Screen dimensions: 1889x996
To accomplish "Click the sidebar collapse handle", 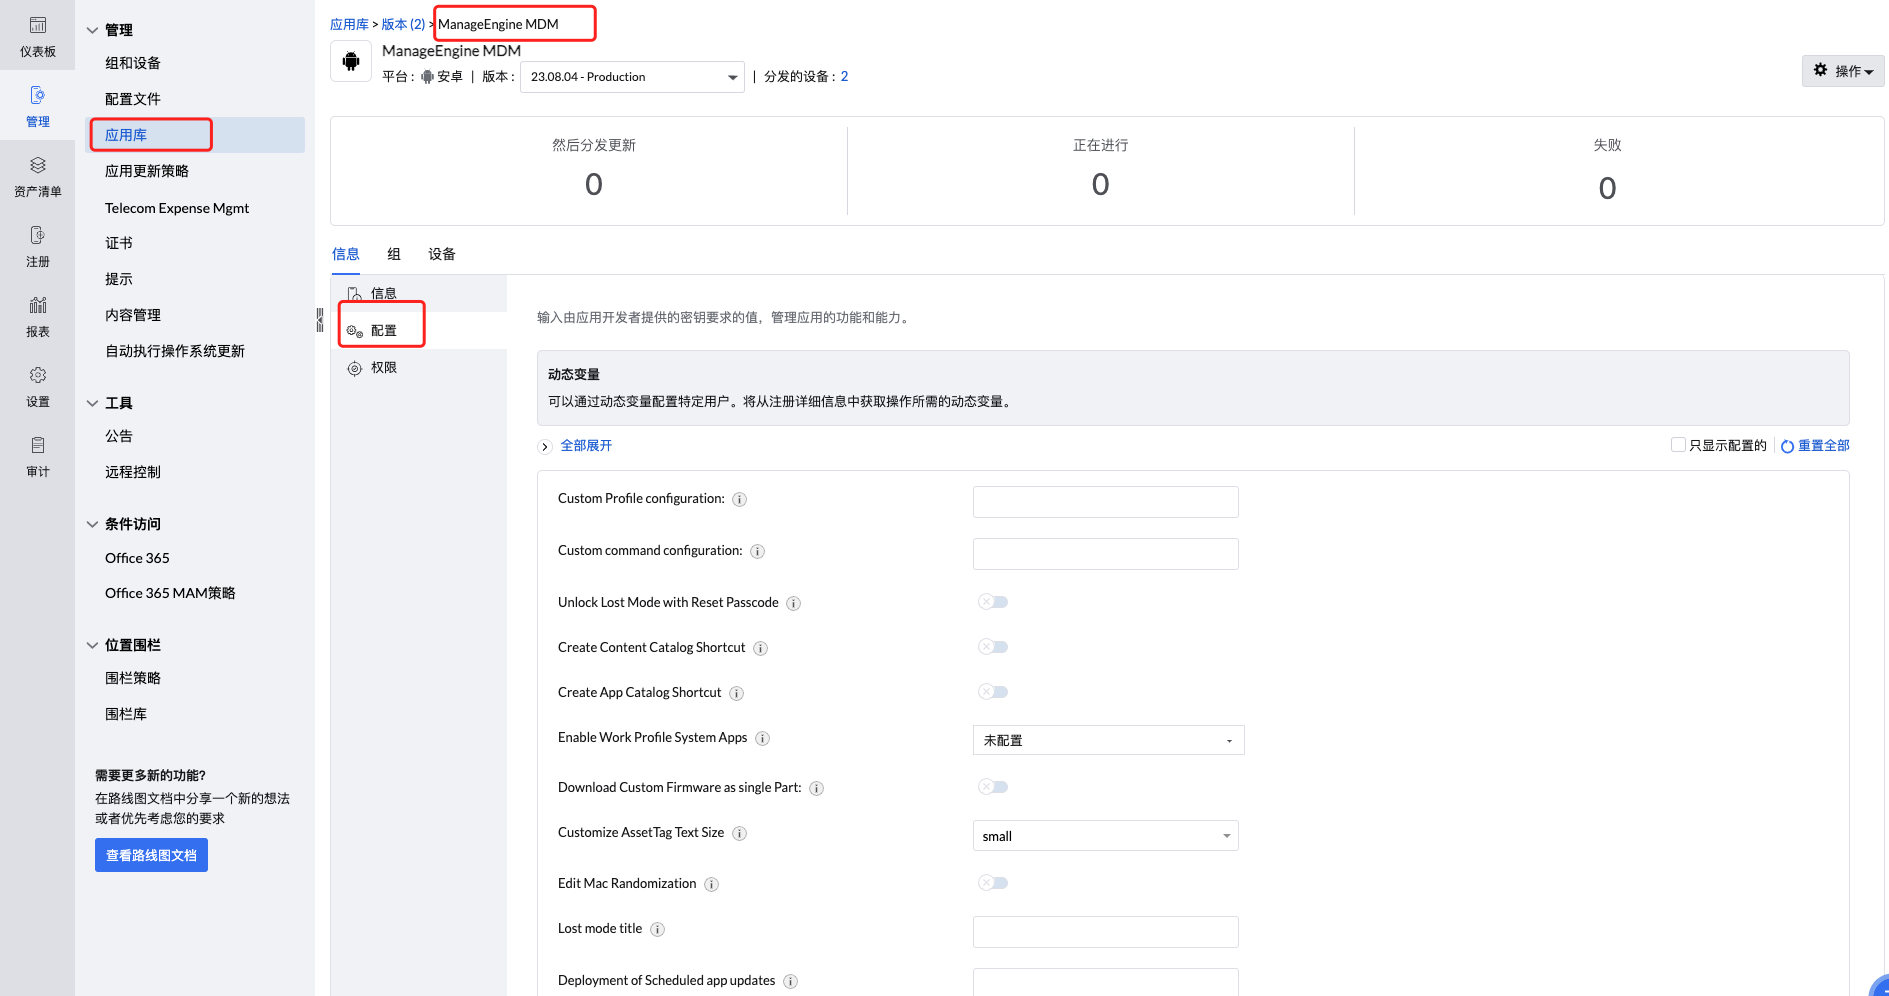I will [320, 320].
